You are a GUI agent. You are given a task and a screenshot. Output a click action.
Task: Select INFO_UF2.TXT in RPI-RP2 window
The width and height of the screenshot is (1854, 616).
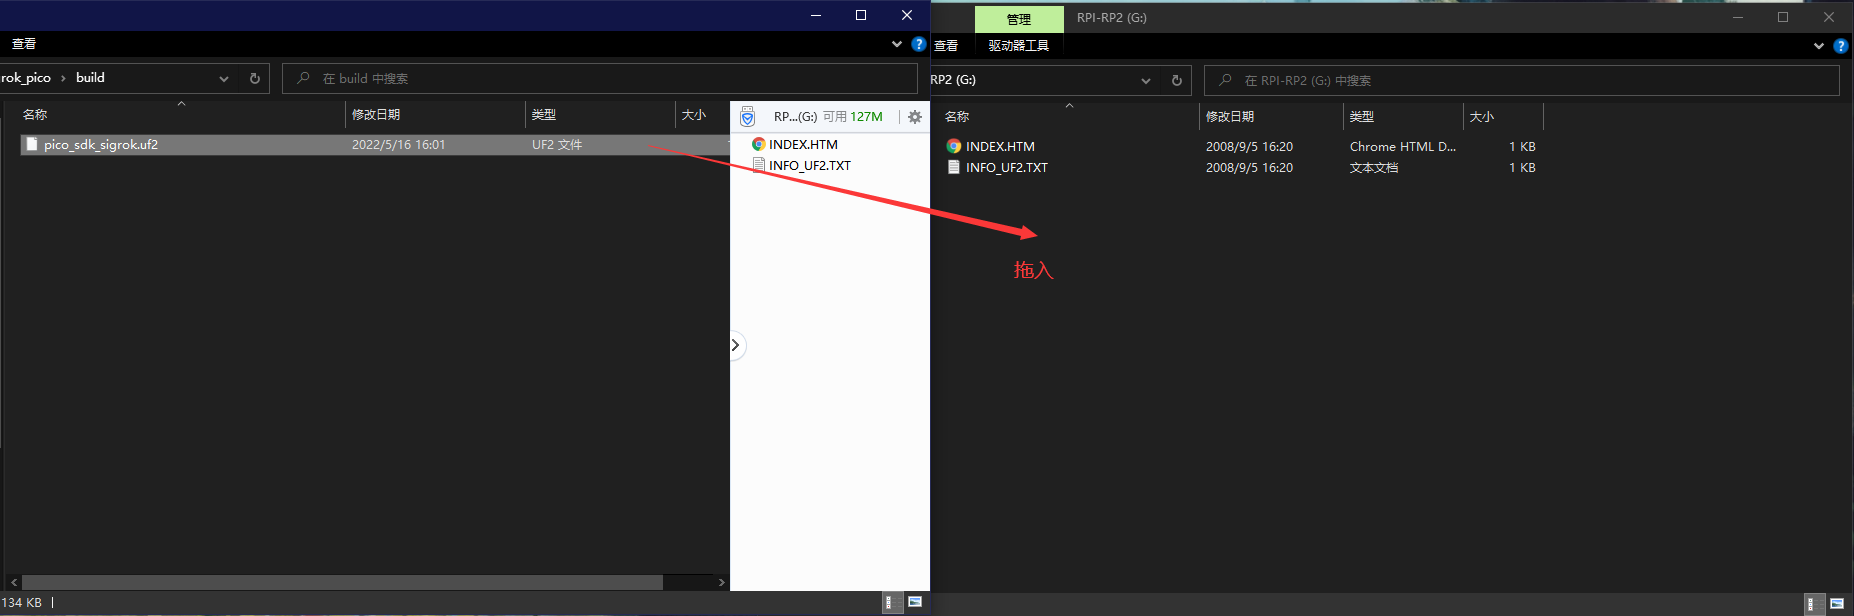[x=1007, y=168]
